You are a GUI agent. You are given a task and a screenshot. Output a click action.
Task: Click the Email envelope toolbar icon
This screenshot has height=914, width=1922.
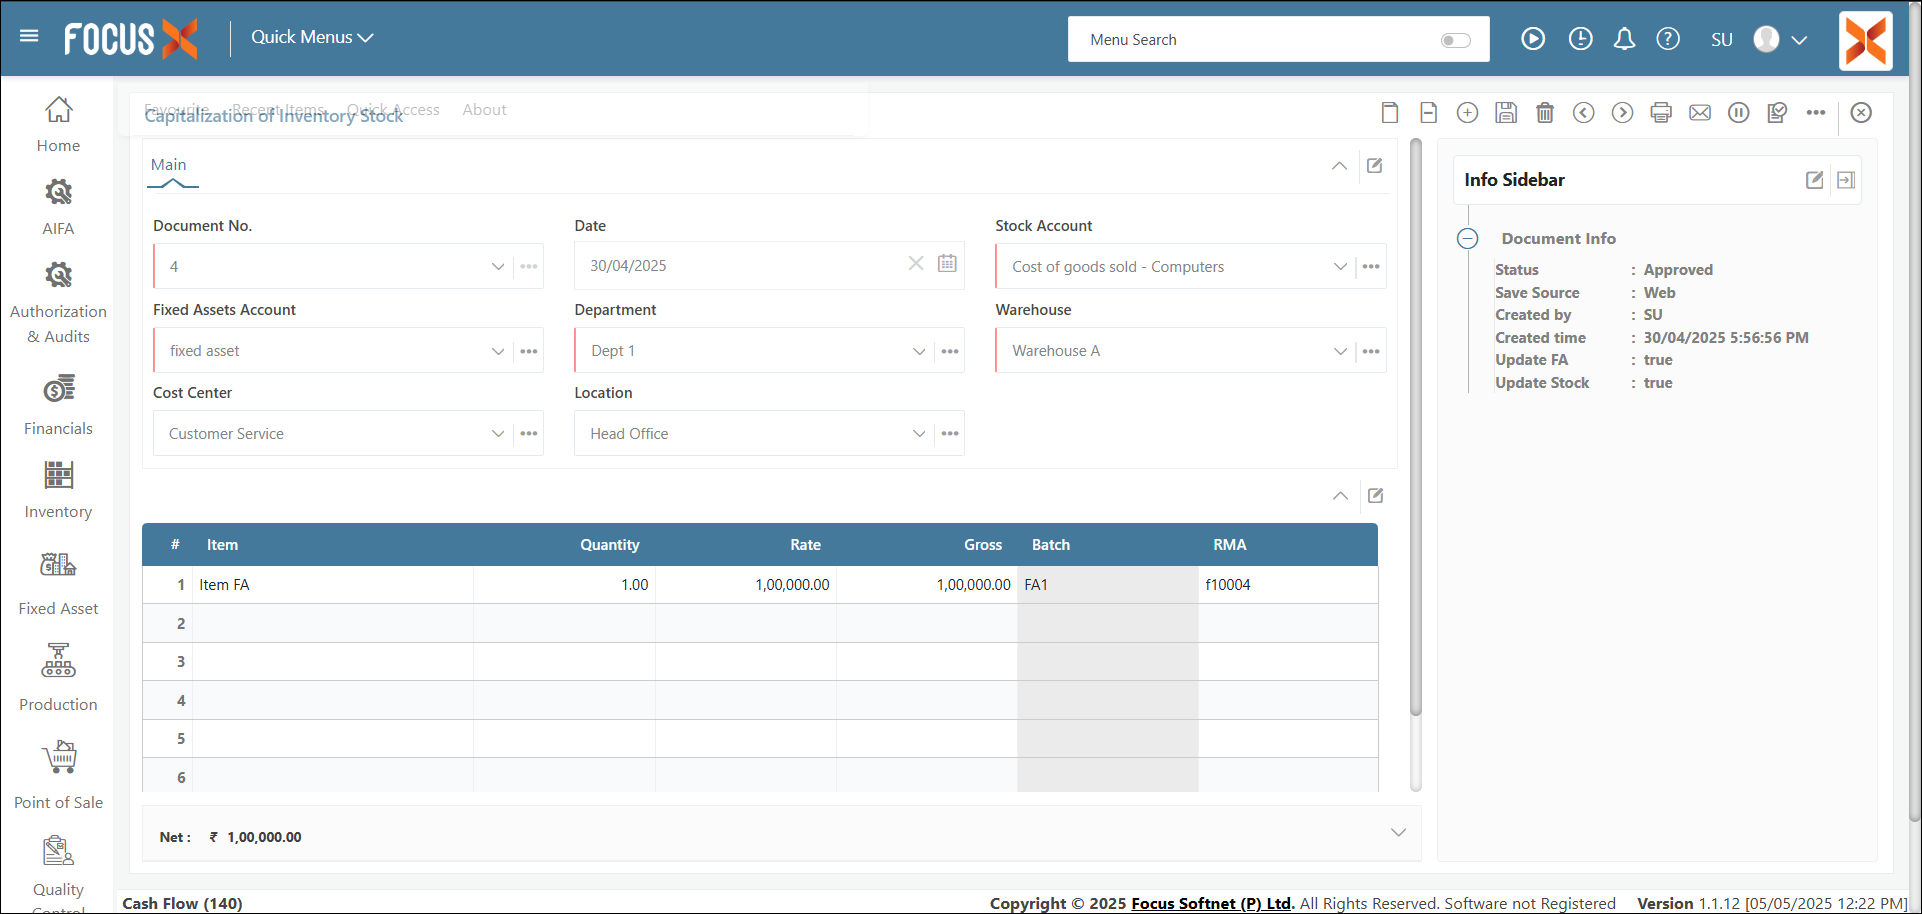[1700, 113]
